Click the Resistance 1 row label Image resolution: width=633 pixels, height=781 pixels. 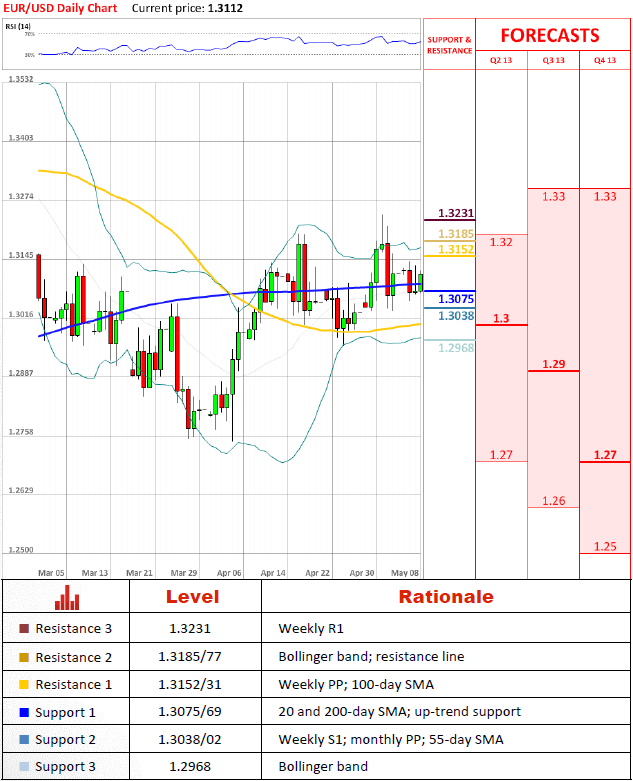coord(74,684)
